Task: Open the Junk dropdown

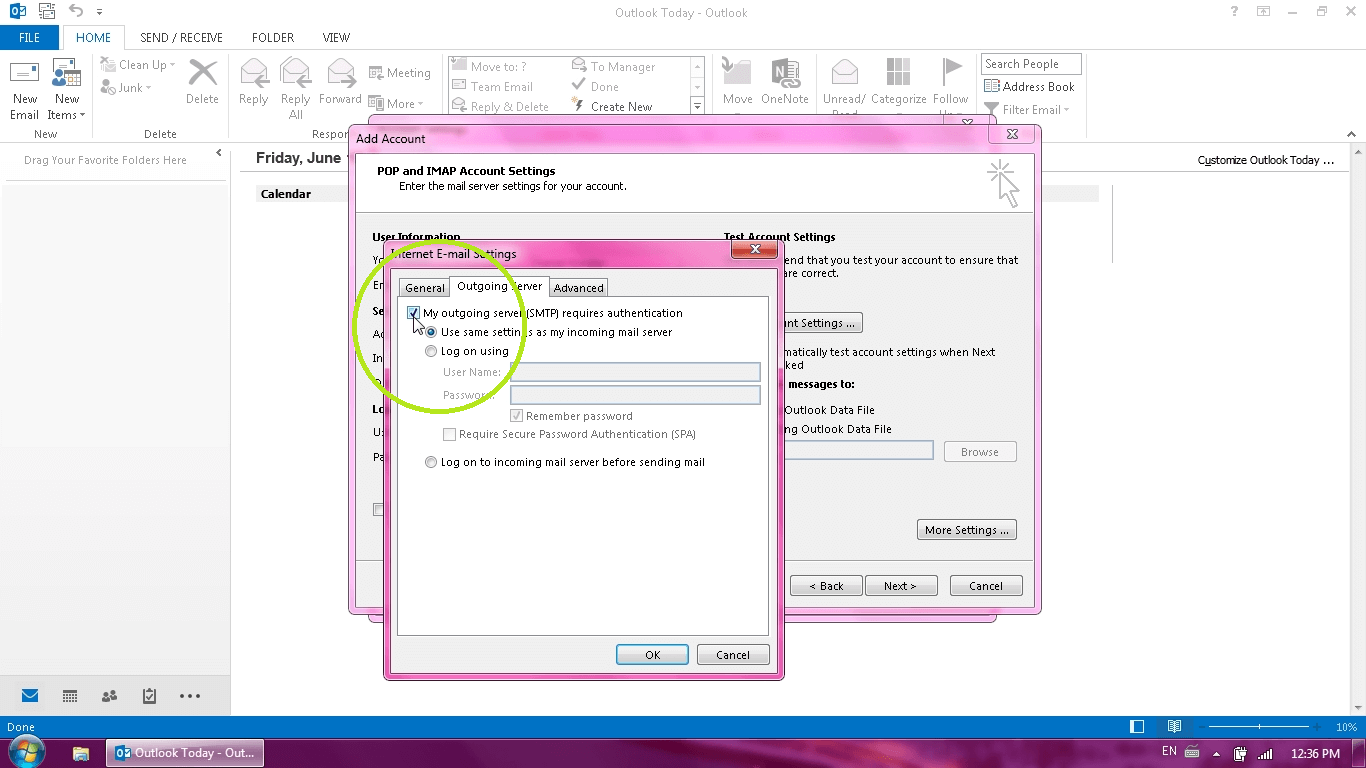Action: click(x=126, y=88)
